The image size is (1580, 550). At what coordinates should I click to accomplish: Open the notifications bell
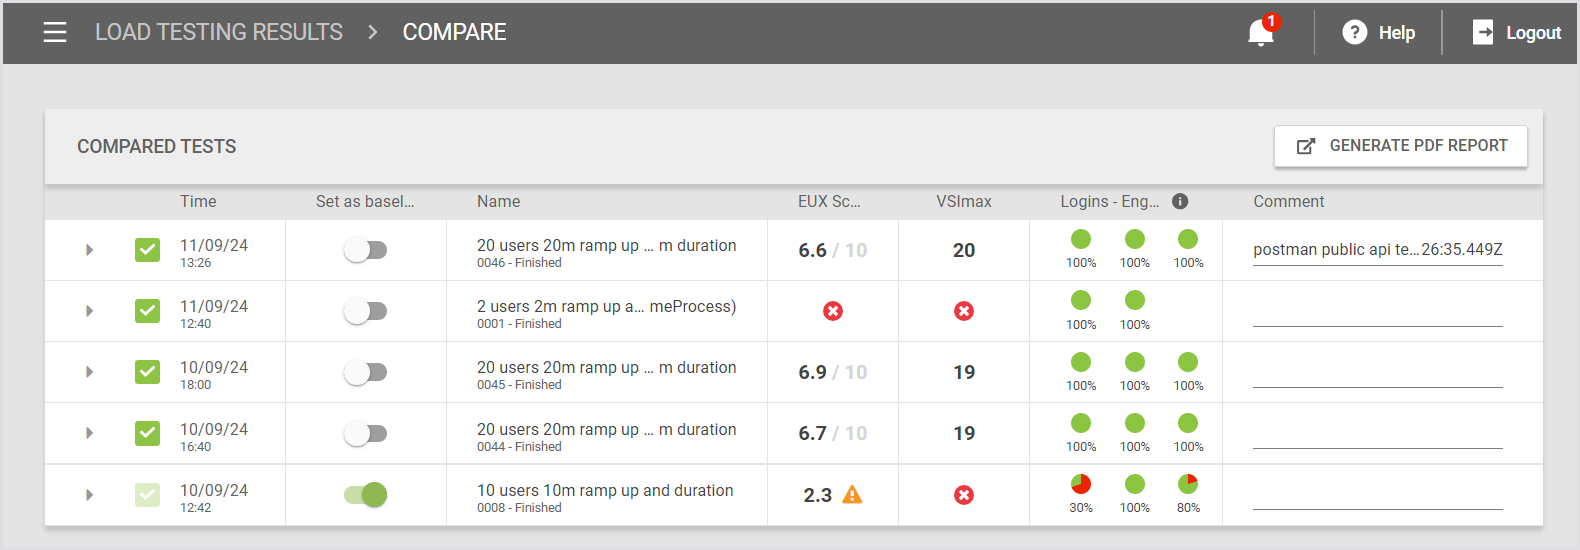pos(1260,33)
